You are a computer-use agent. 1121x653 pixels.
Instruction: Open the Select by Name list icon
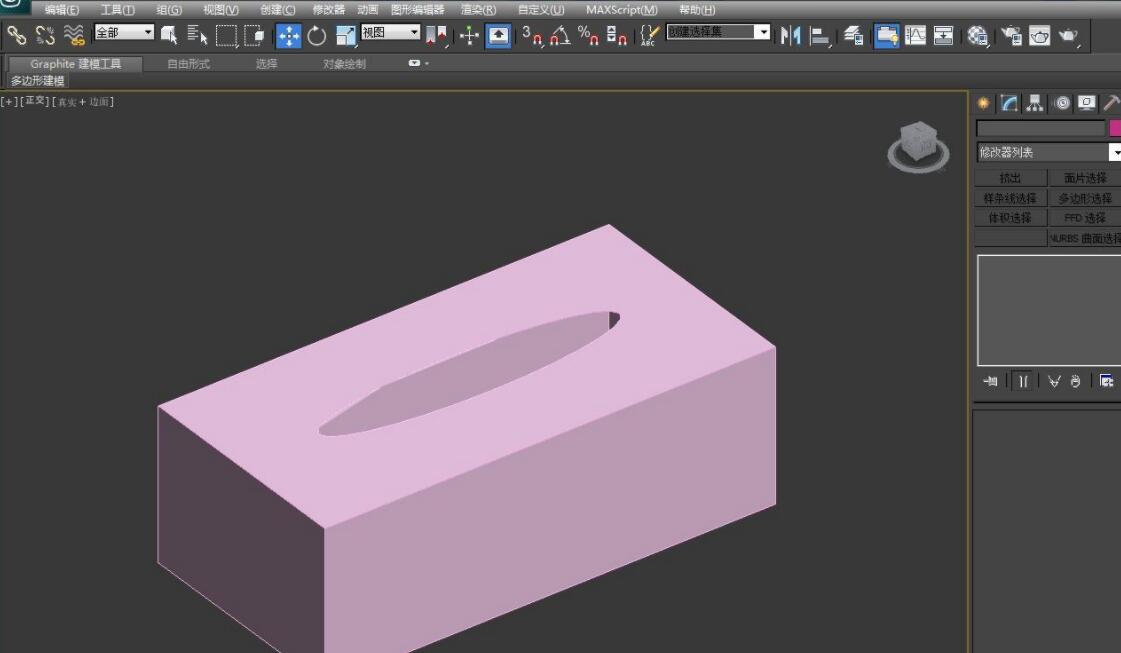(x=197, y=35)
